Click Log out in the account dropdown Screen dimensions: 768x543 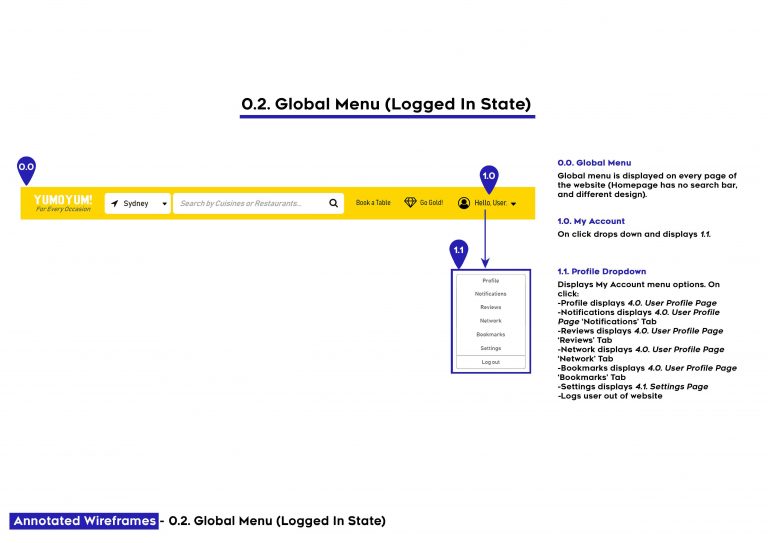491,362
